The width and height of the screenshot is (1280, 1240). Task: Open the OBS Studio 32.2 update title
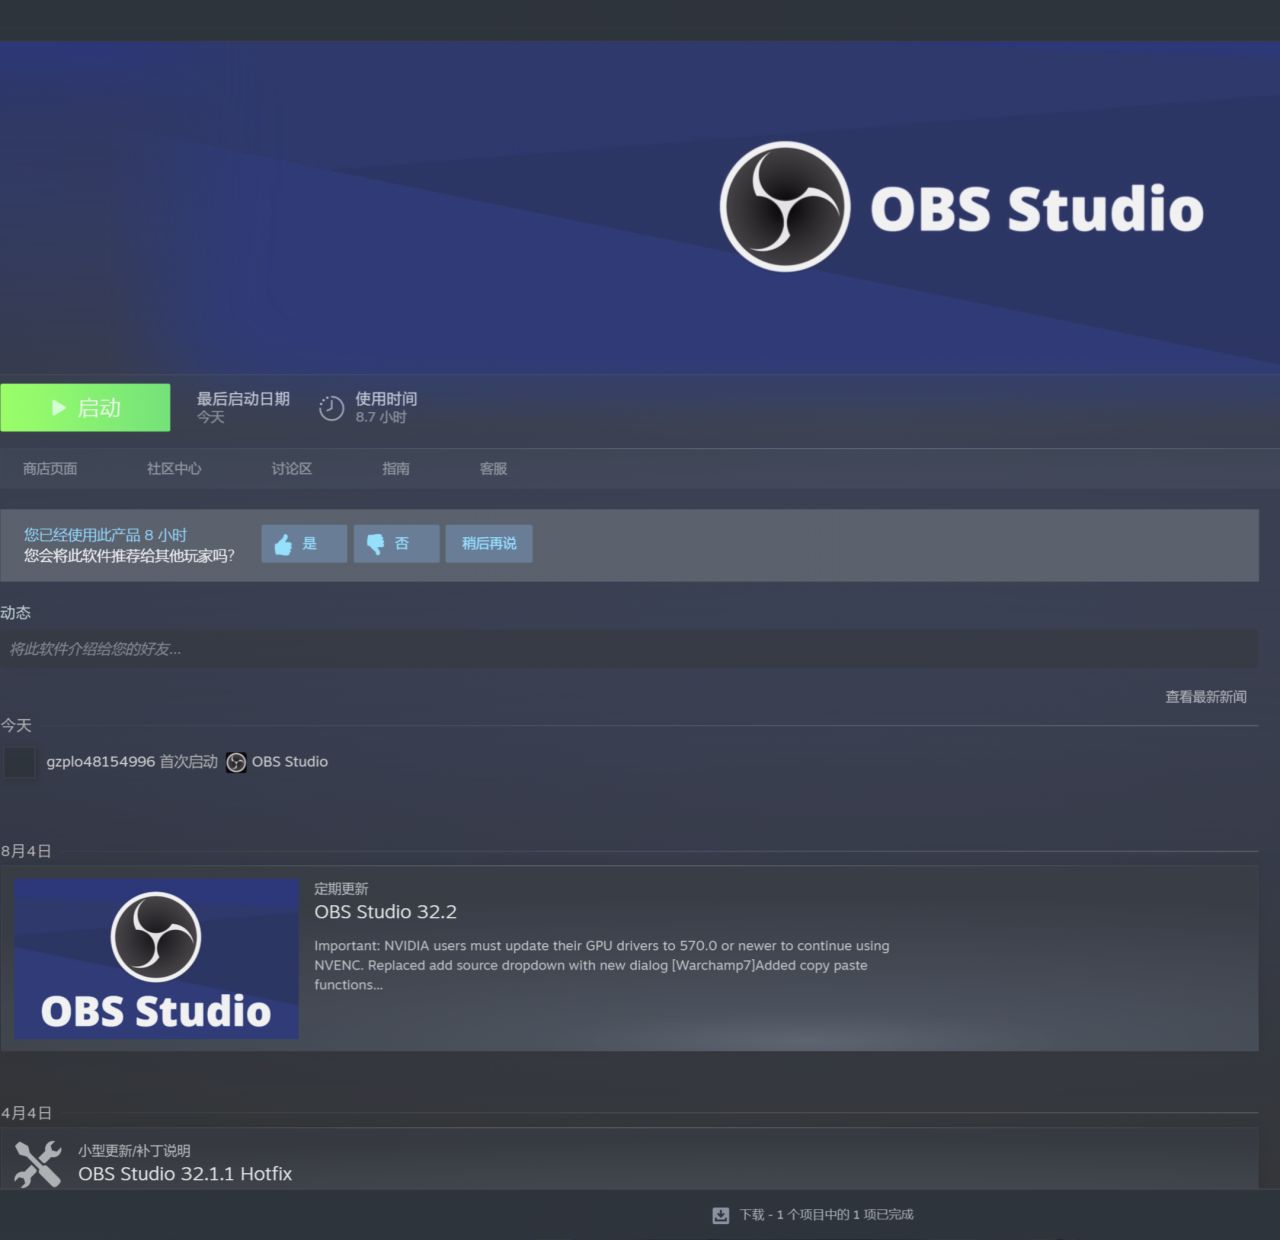385,912
